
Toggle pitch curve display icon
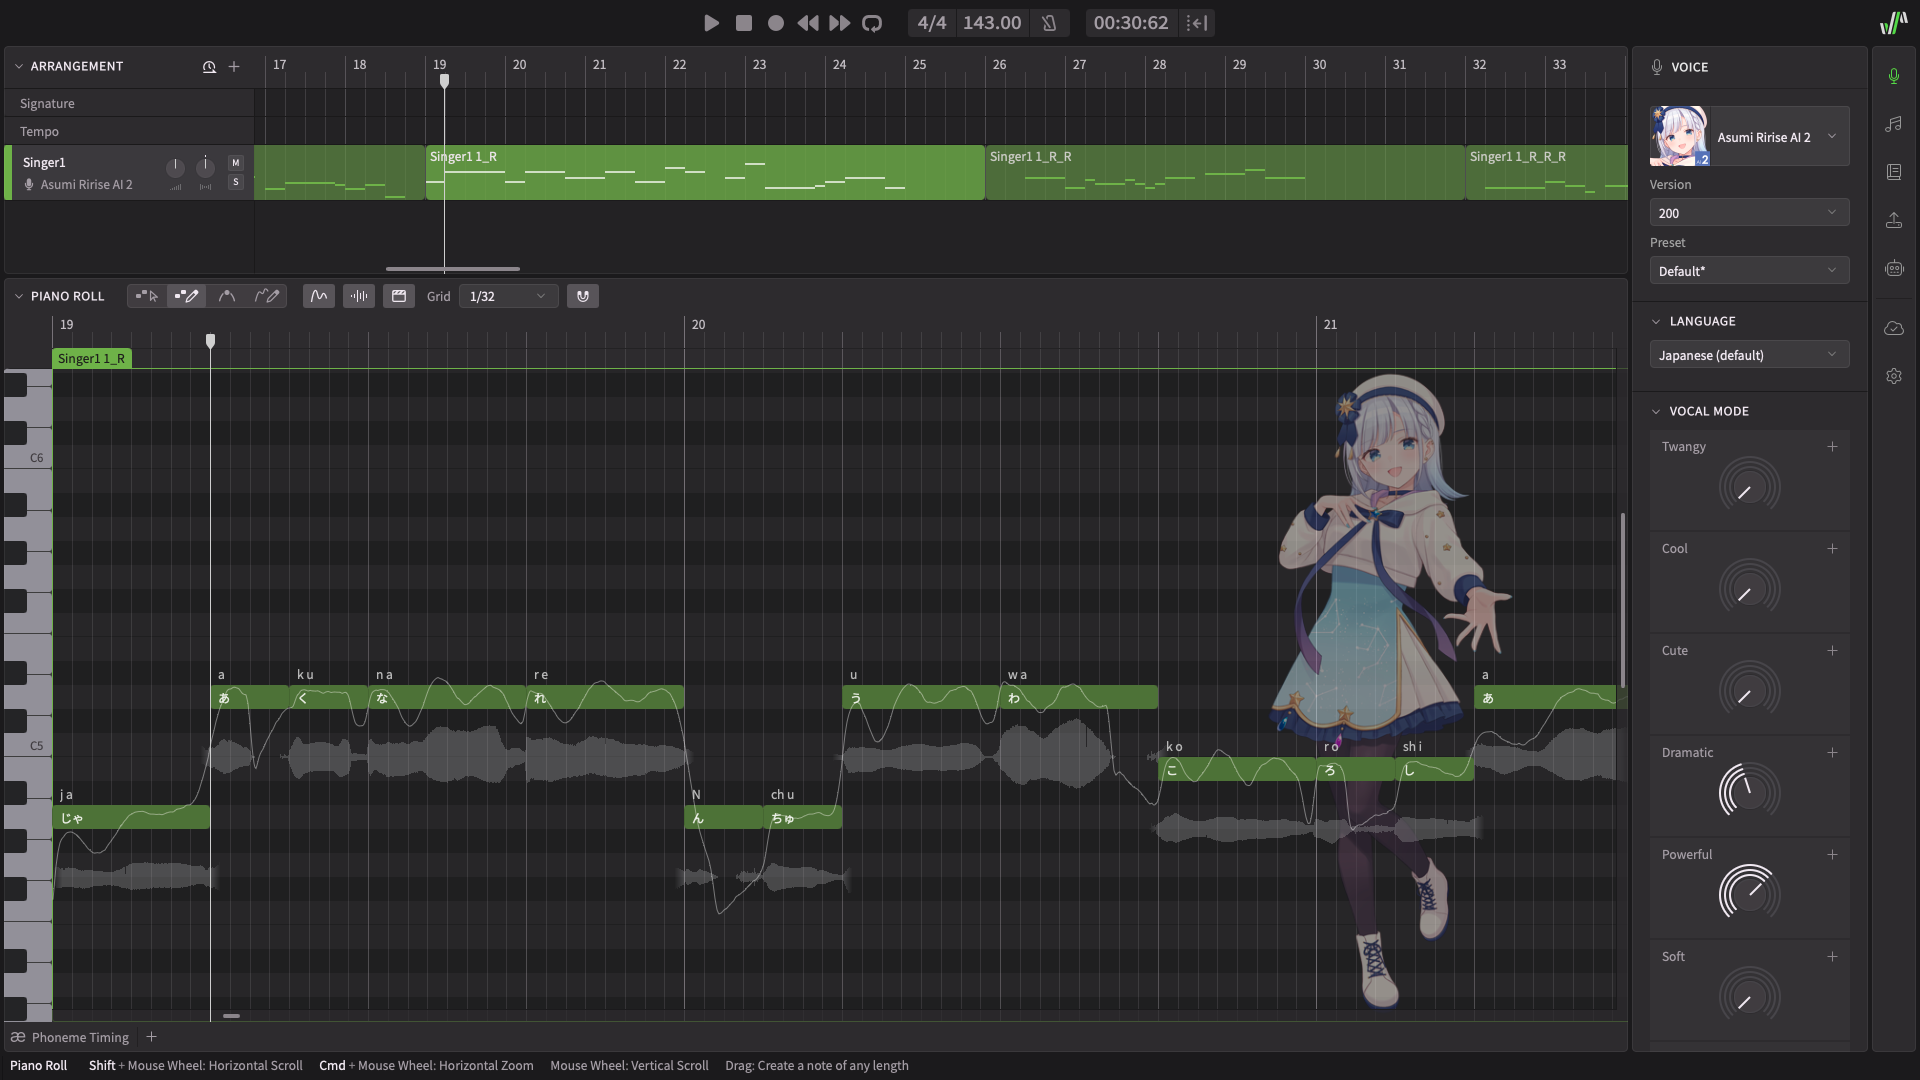(x=318, y=296)
